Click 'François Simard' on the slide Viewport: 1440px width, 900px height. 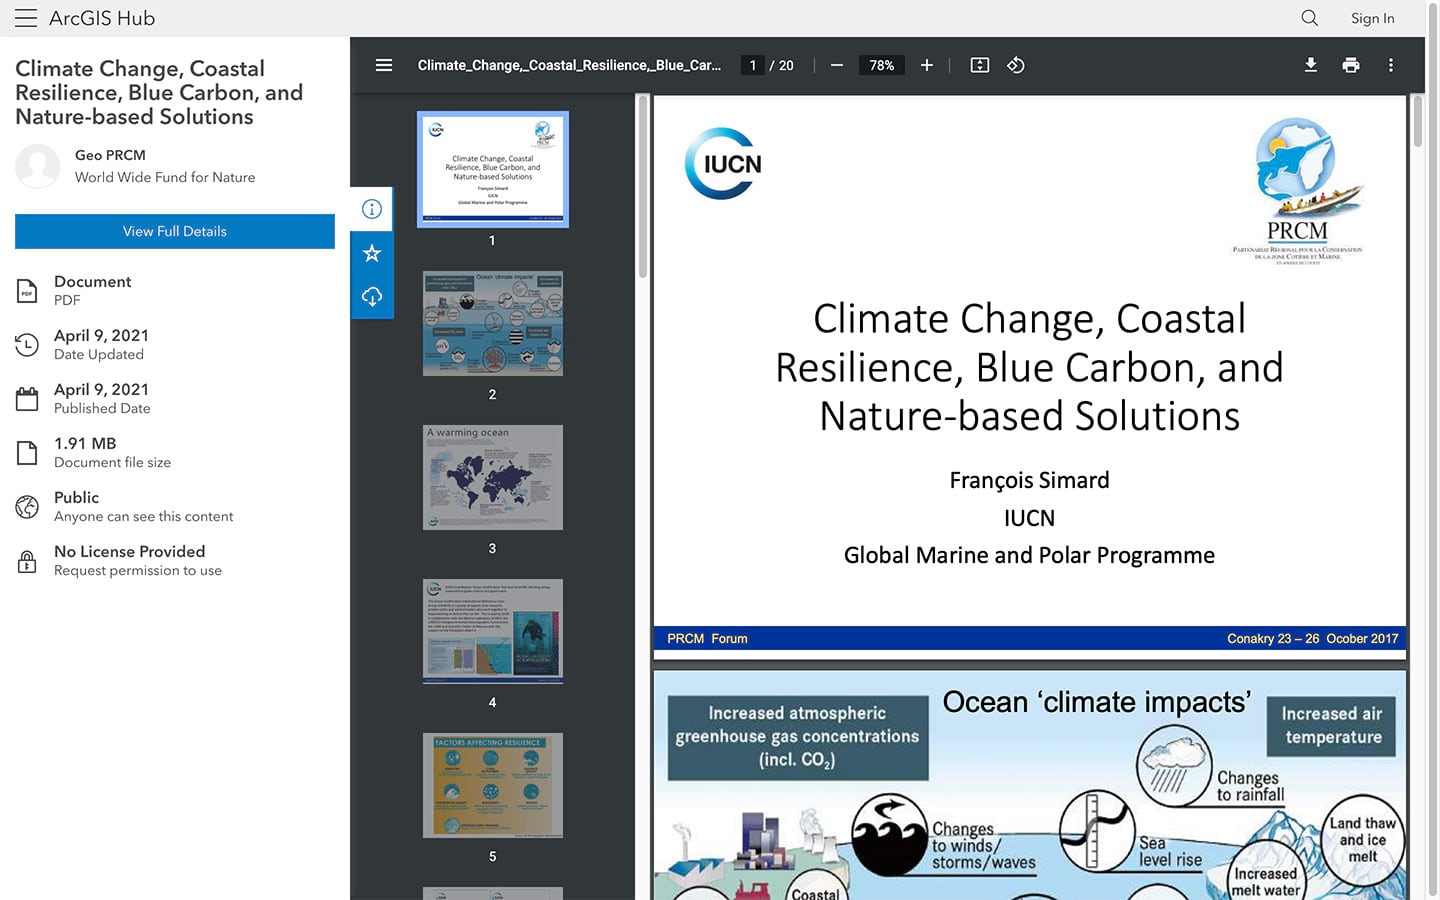1029,481
